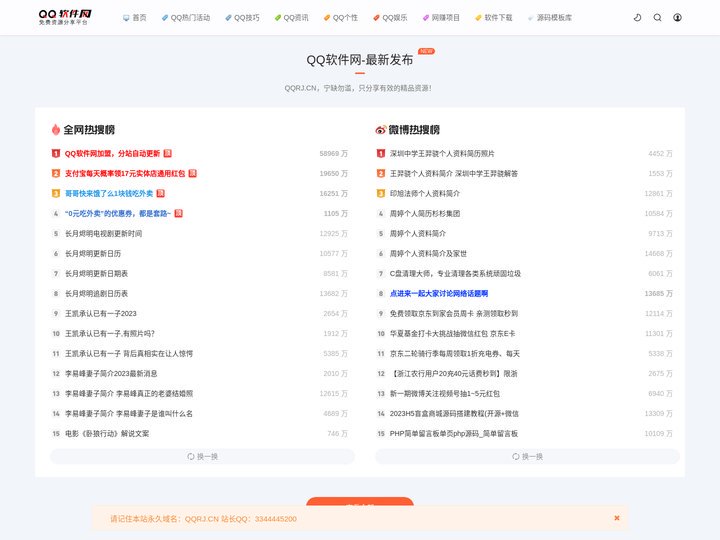Open the user account icon
The width and height of the screenshot is (720, 540).
pos(677,17)
